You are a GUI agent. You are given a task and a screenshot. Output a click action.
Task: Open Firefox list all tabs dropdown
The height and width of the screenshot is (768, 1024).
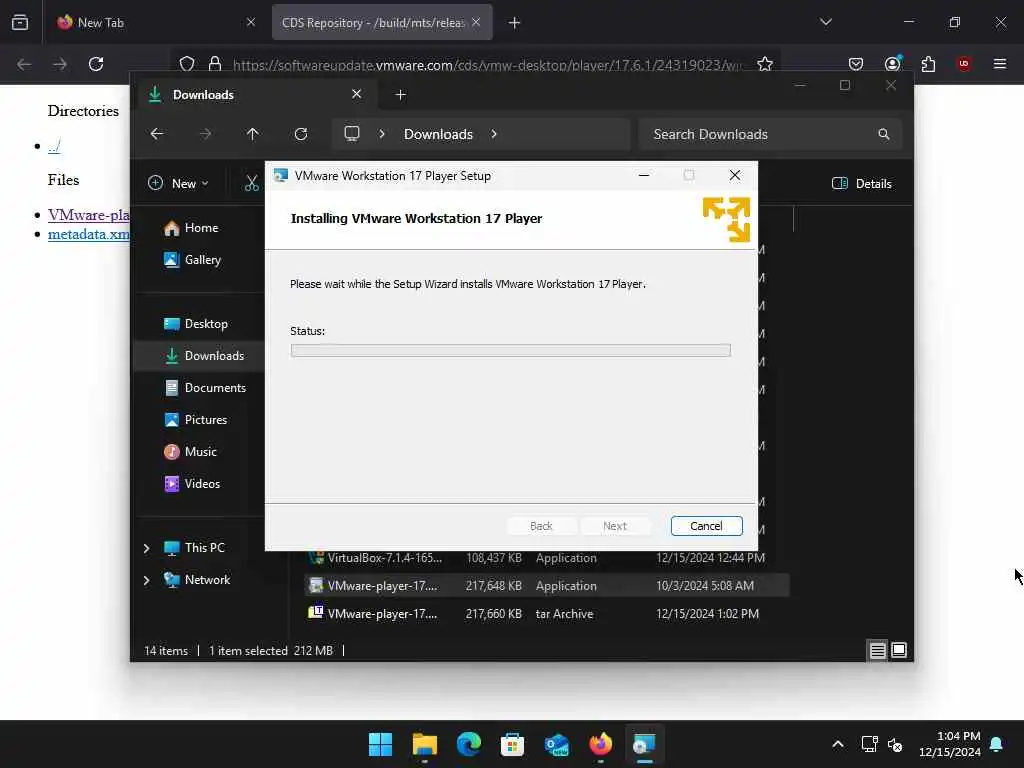tap(825, 22)
